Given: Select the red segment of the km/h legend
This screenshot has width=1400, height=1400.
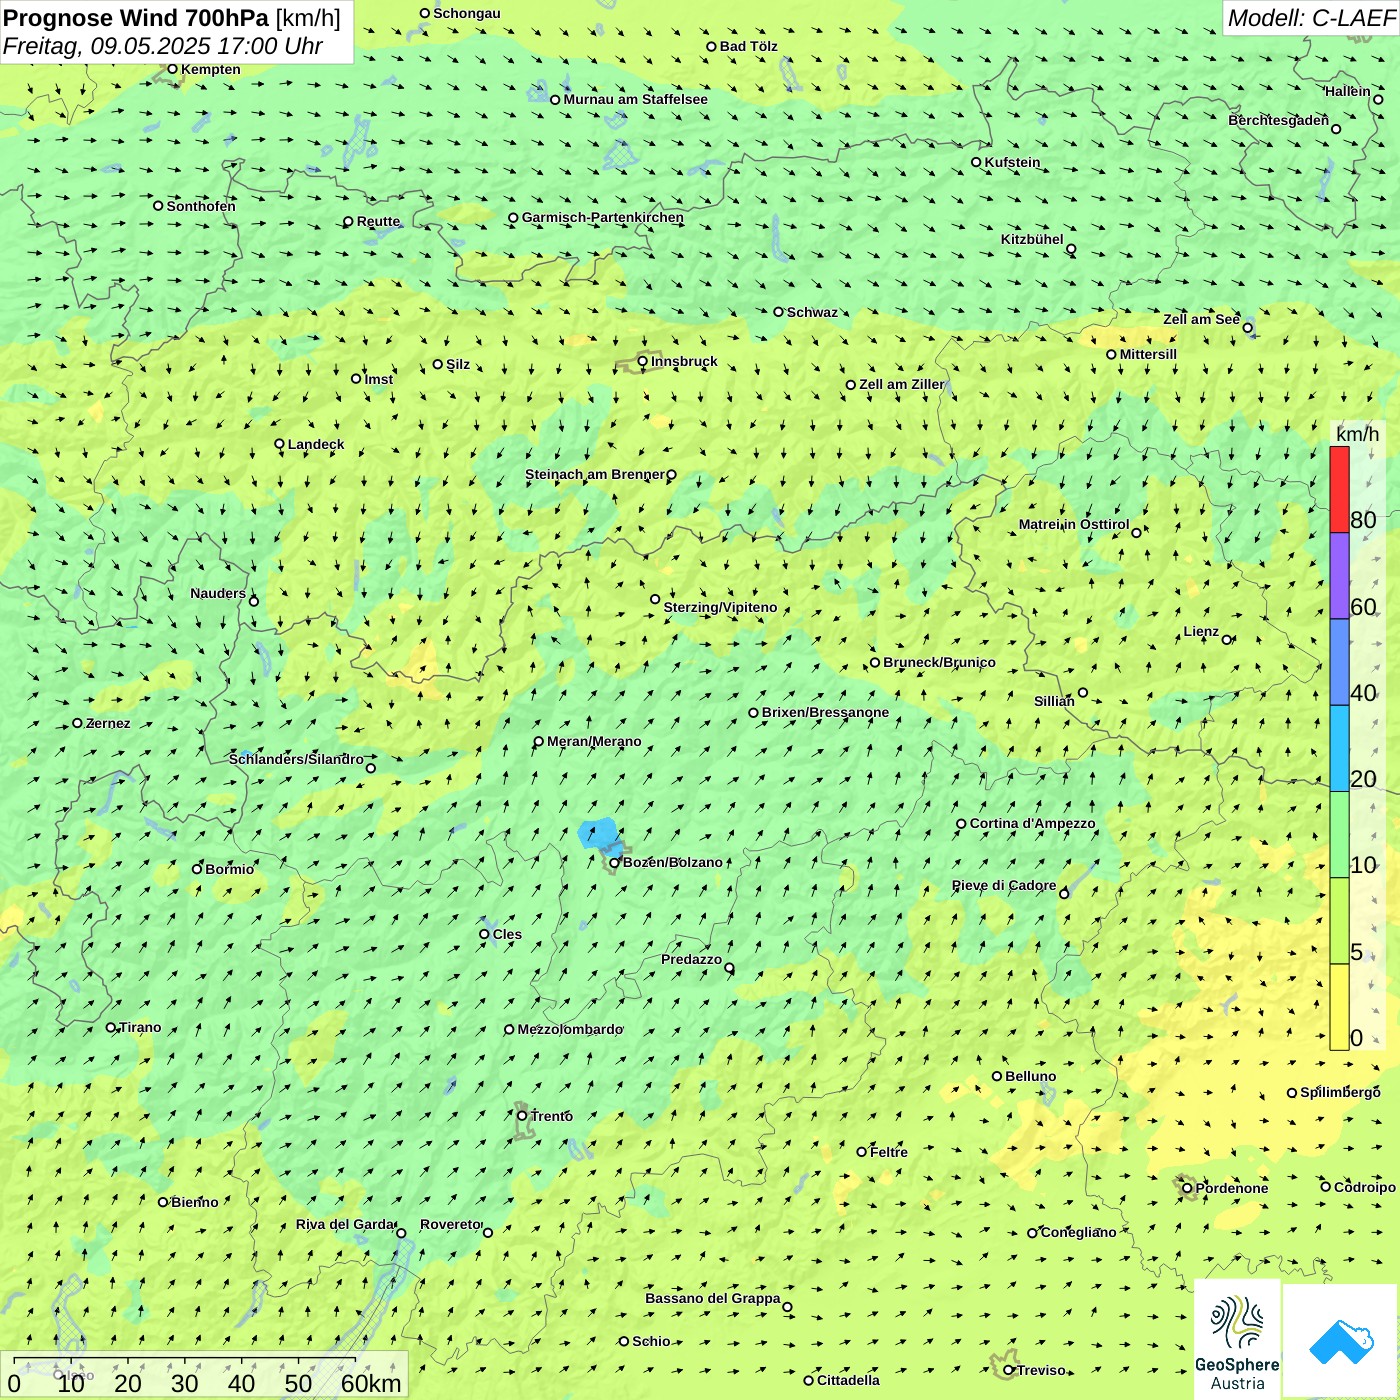Looking at the screenshot, I should (x=1339, y=489).
